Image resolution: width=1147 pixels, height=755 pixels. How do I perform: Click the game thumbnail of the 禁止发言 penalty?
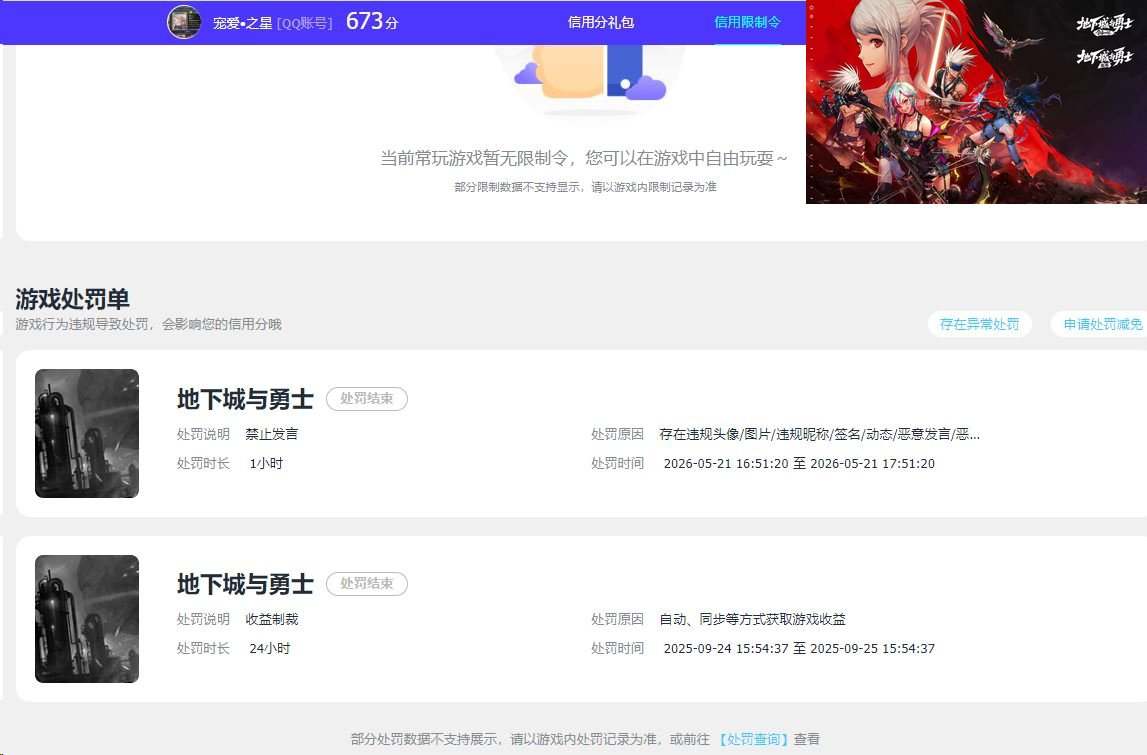[x=87, y=434]
